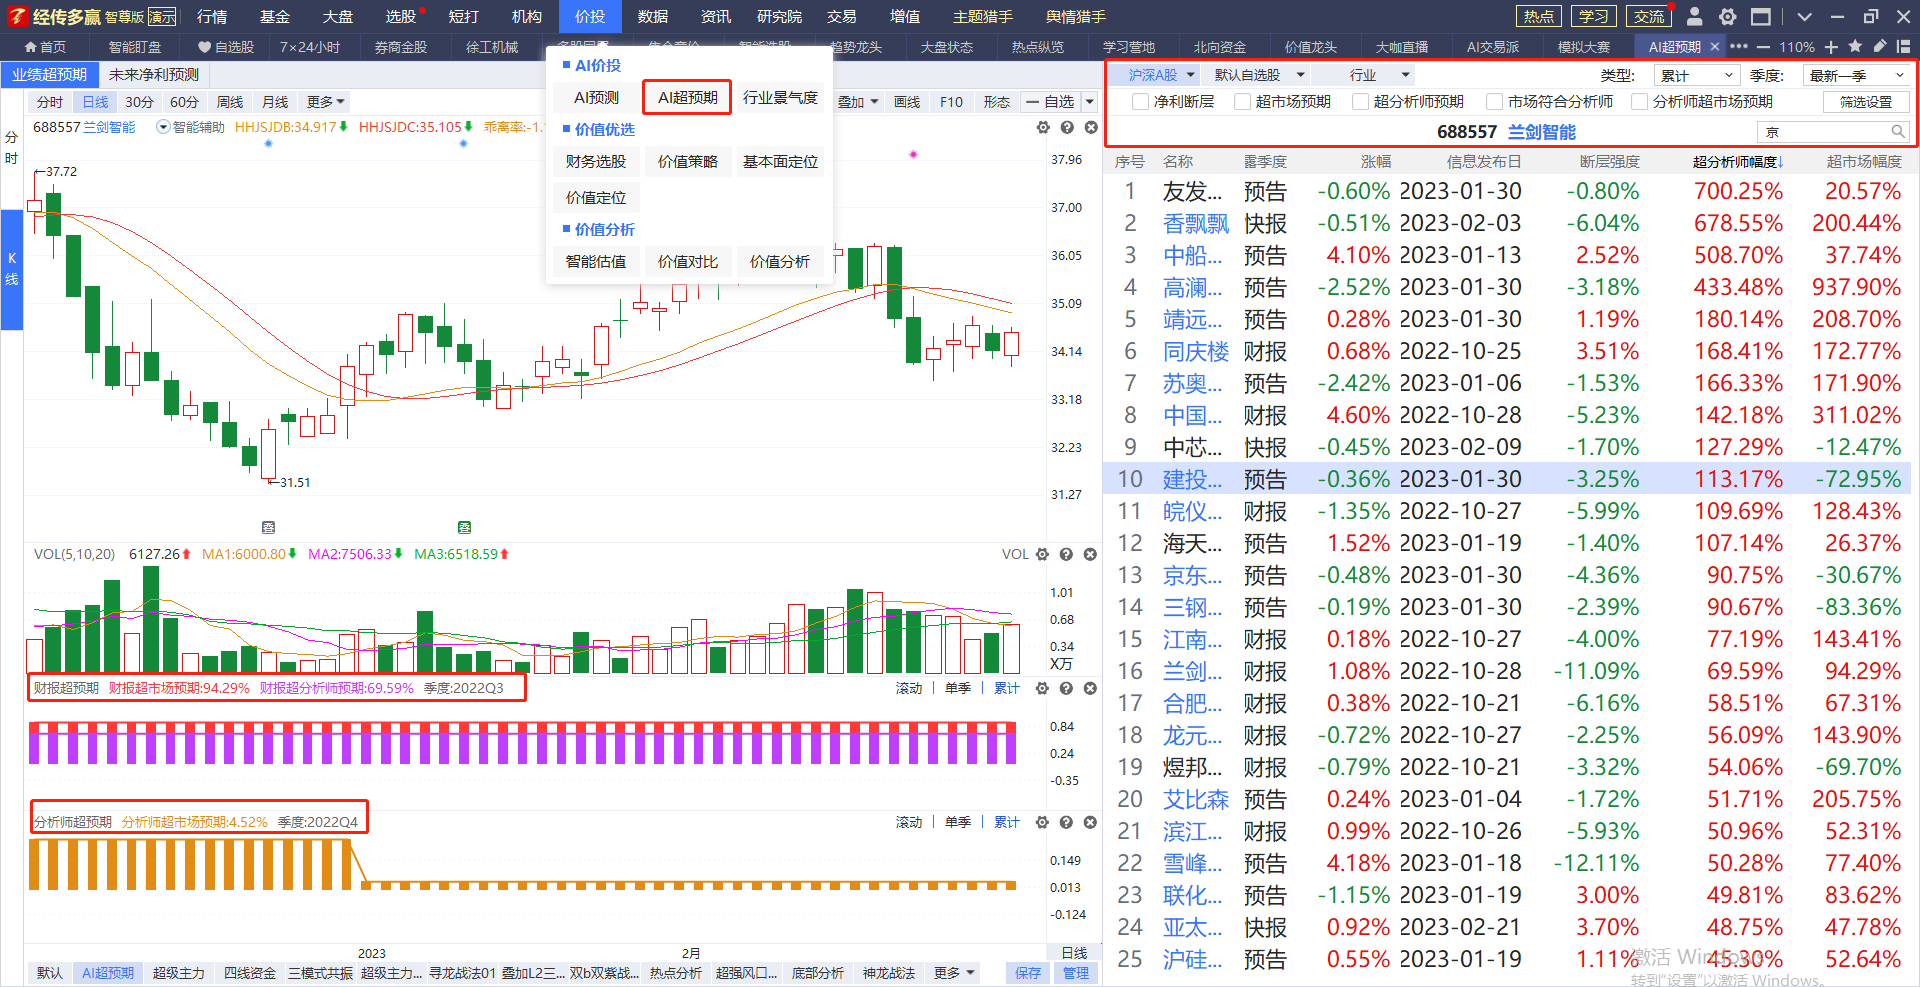Close the AI超预期 tab
The height and width of the screenshot is (987, 1920).
pyautogui.click(x=1715, y=47)
